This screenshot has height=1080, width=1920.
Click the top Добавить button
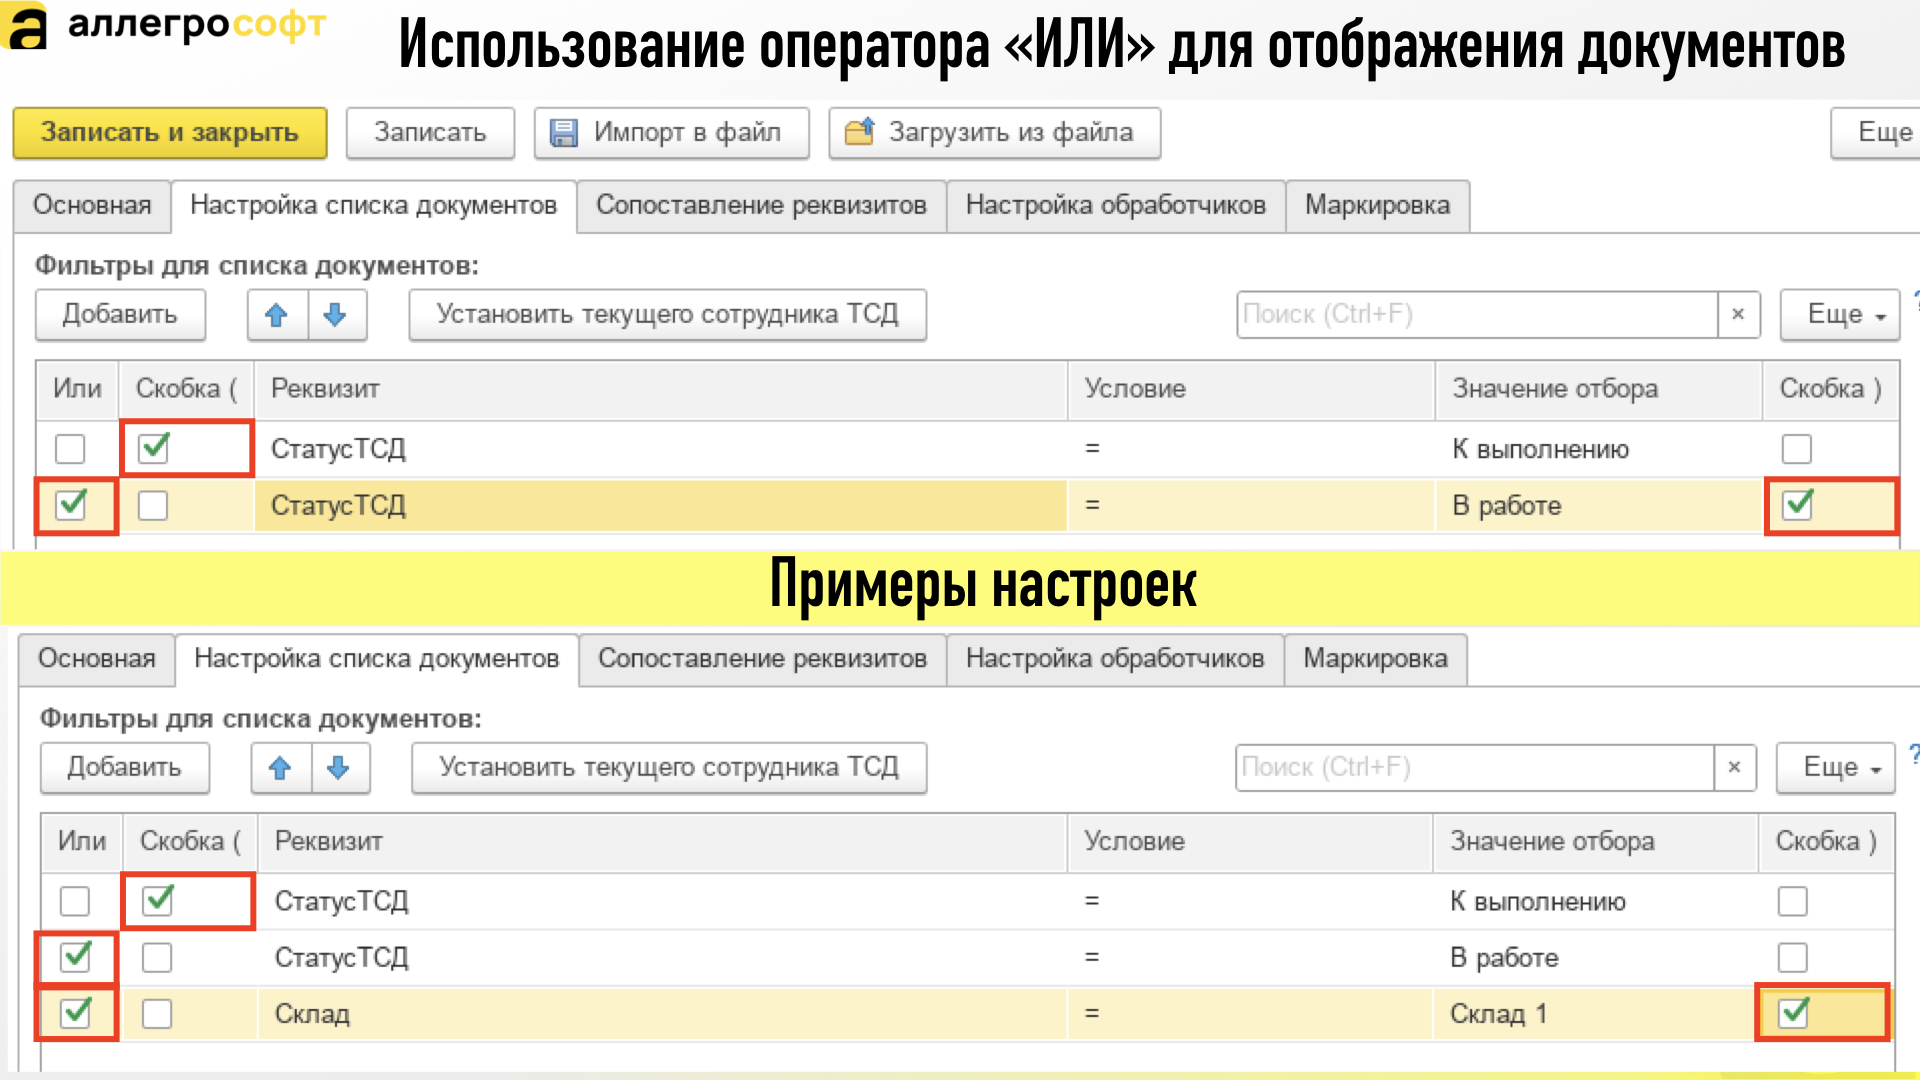coord(120,315)
